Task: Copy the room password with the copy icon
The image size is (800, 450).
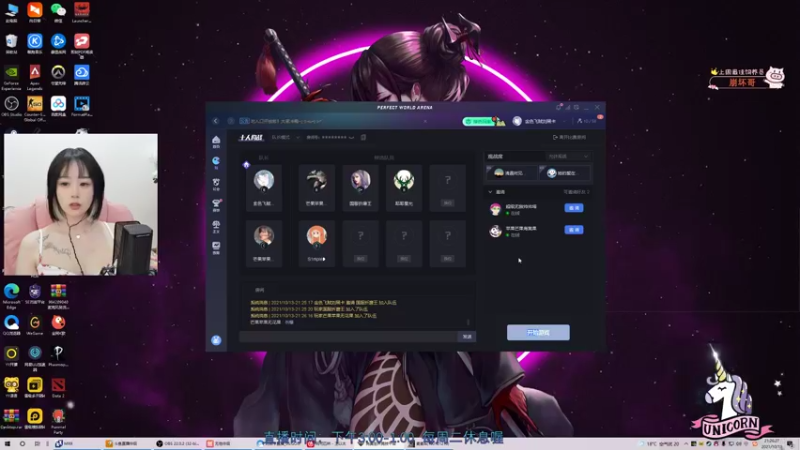Action: click(363, 137)
